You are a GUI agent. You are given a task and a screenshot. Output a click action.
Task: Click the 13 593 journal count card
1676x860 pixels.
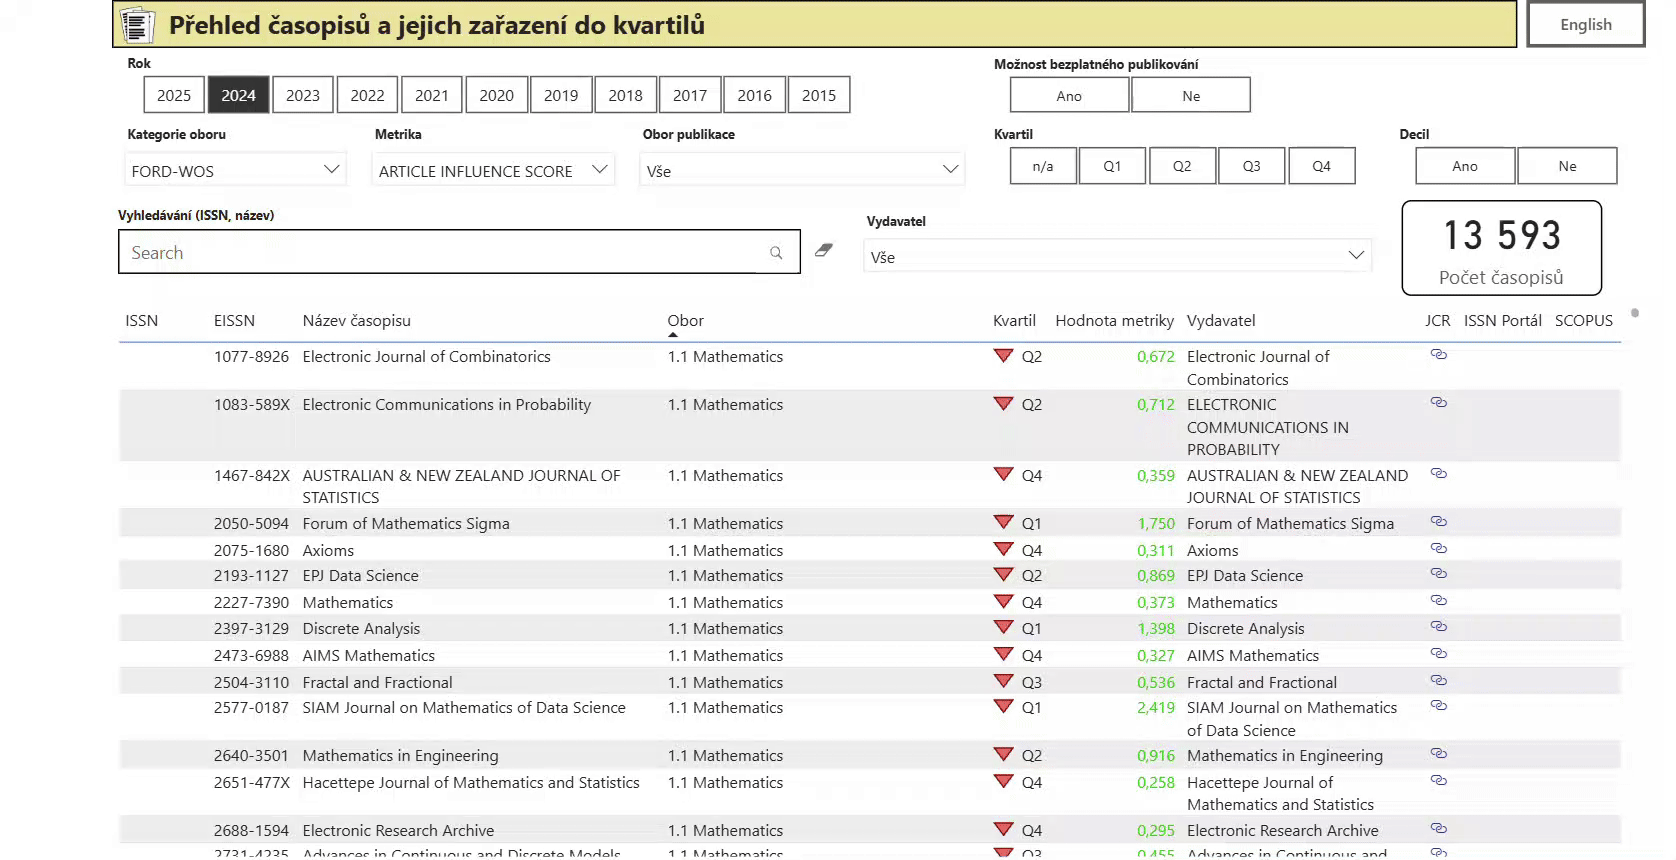[1501, 248]
